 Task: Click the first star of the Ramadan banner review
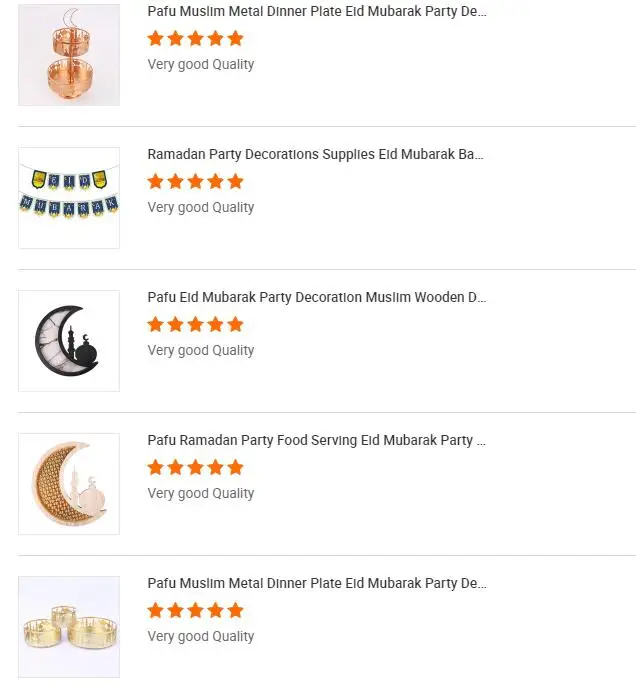pos(155,182)
